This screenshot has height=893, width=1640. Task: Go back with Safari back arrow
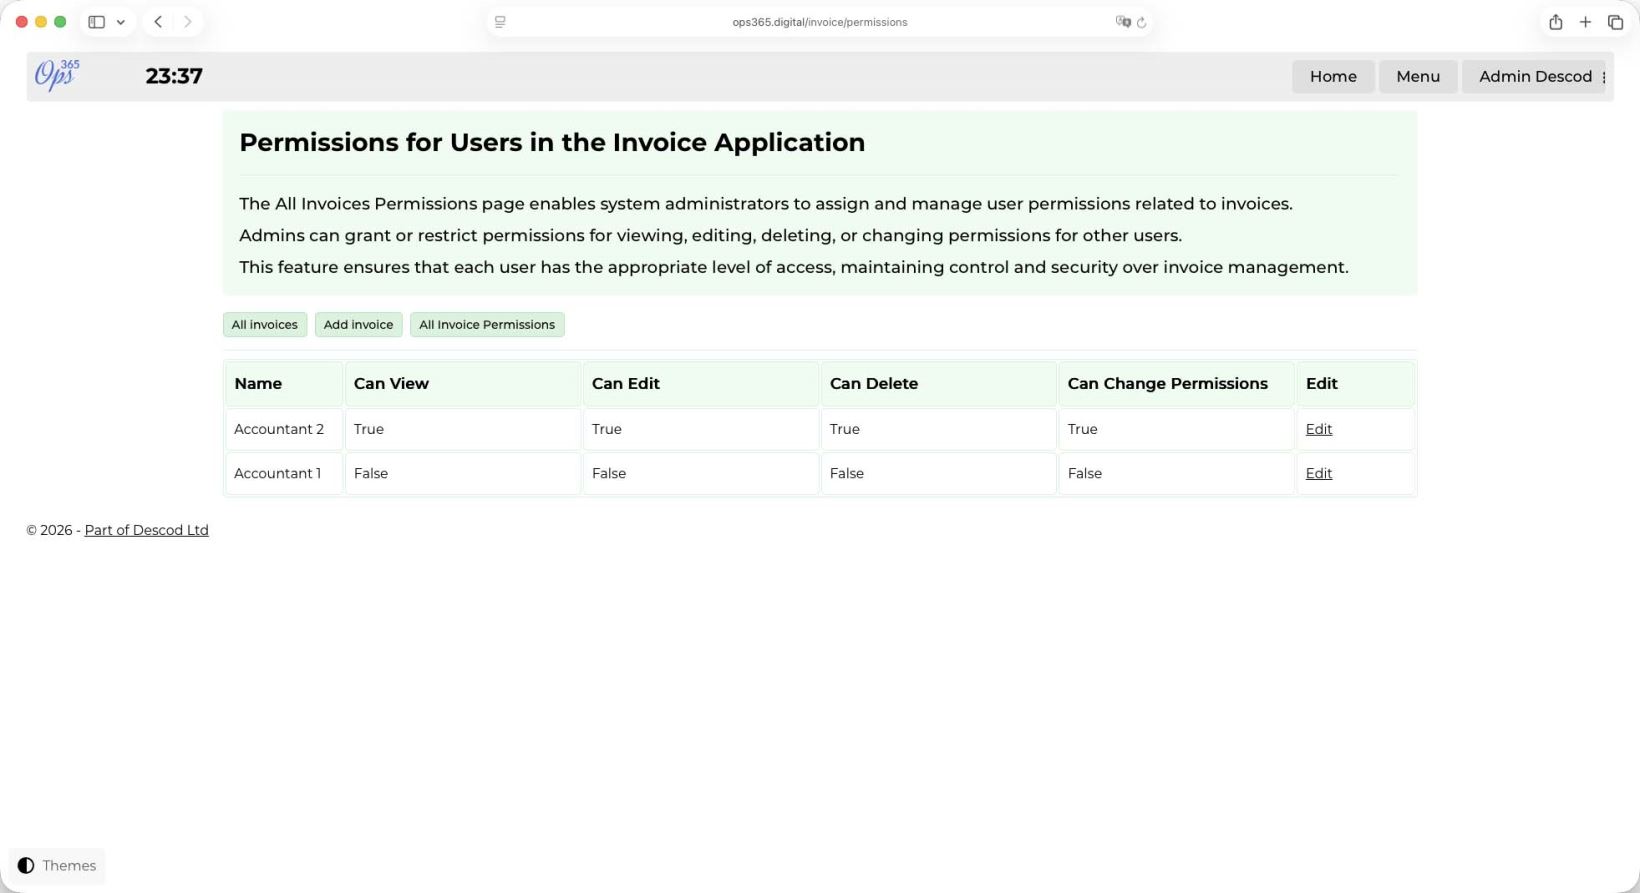pos(158,22)
